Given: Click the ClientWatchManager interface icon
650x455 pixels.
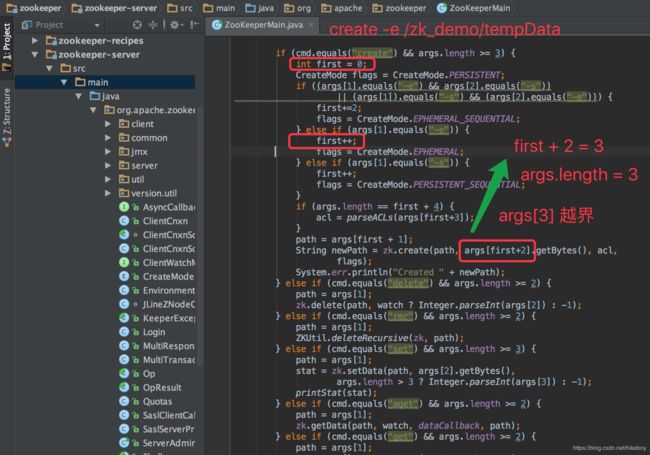Looking at the screenshot, I should pos(124,262).
